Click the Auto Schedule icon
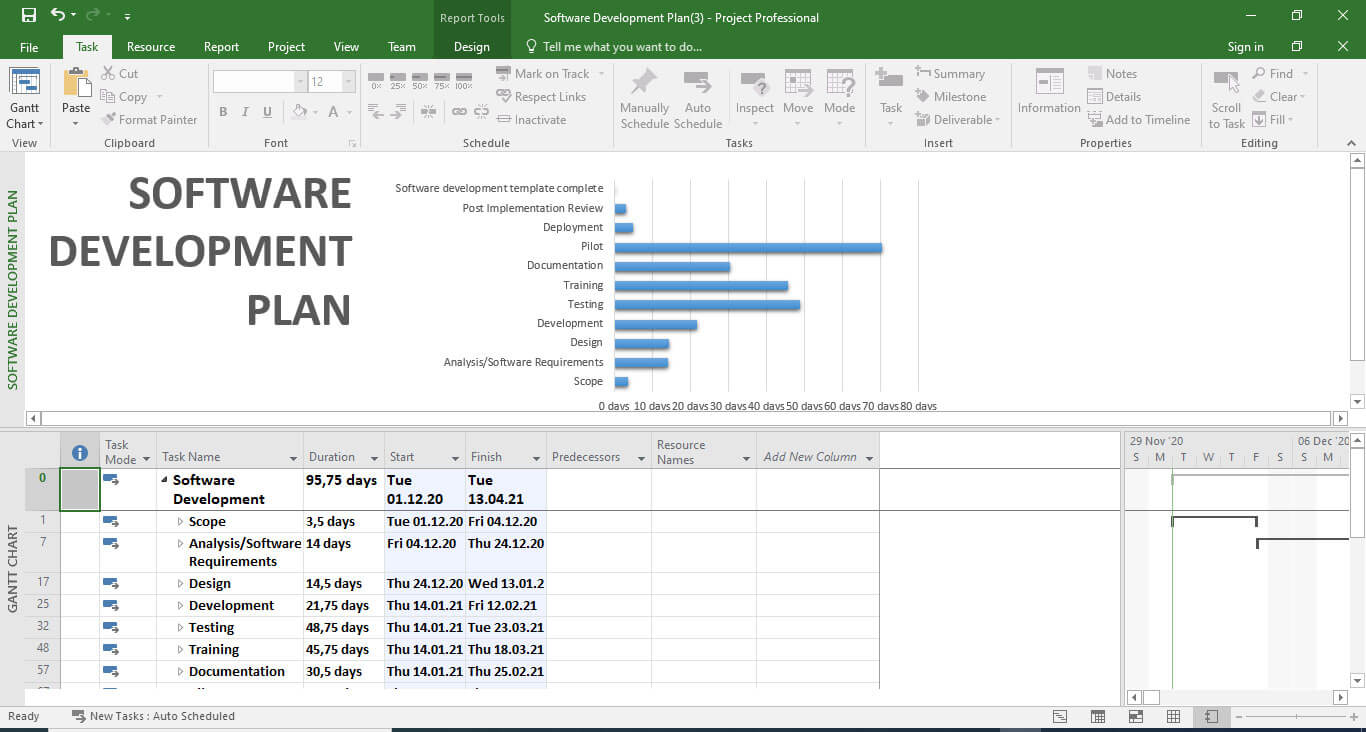Screen dimensions: 1366x732 [697, 83]
